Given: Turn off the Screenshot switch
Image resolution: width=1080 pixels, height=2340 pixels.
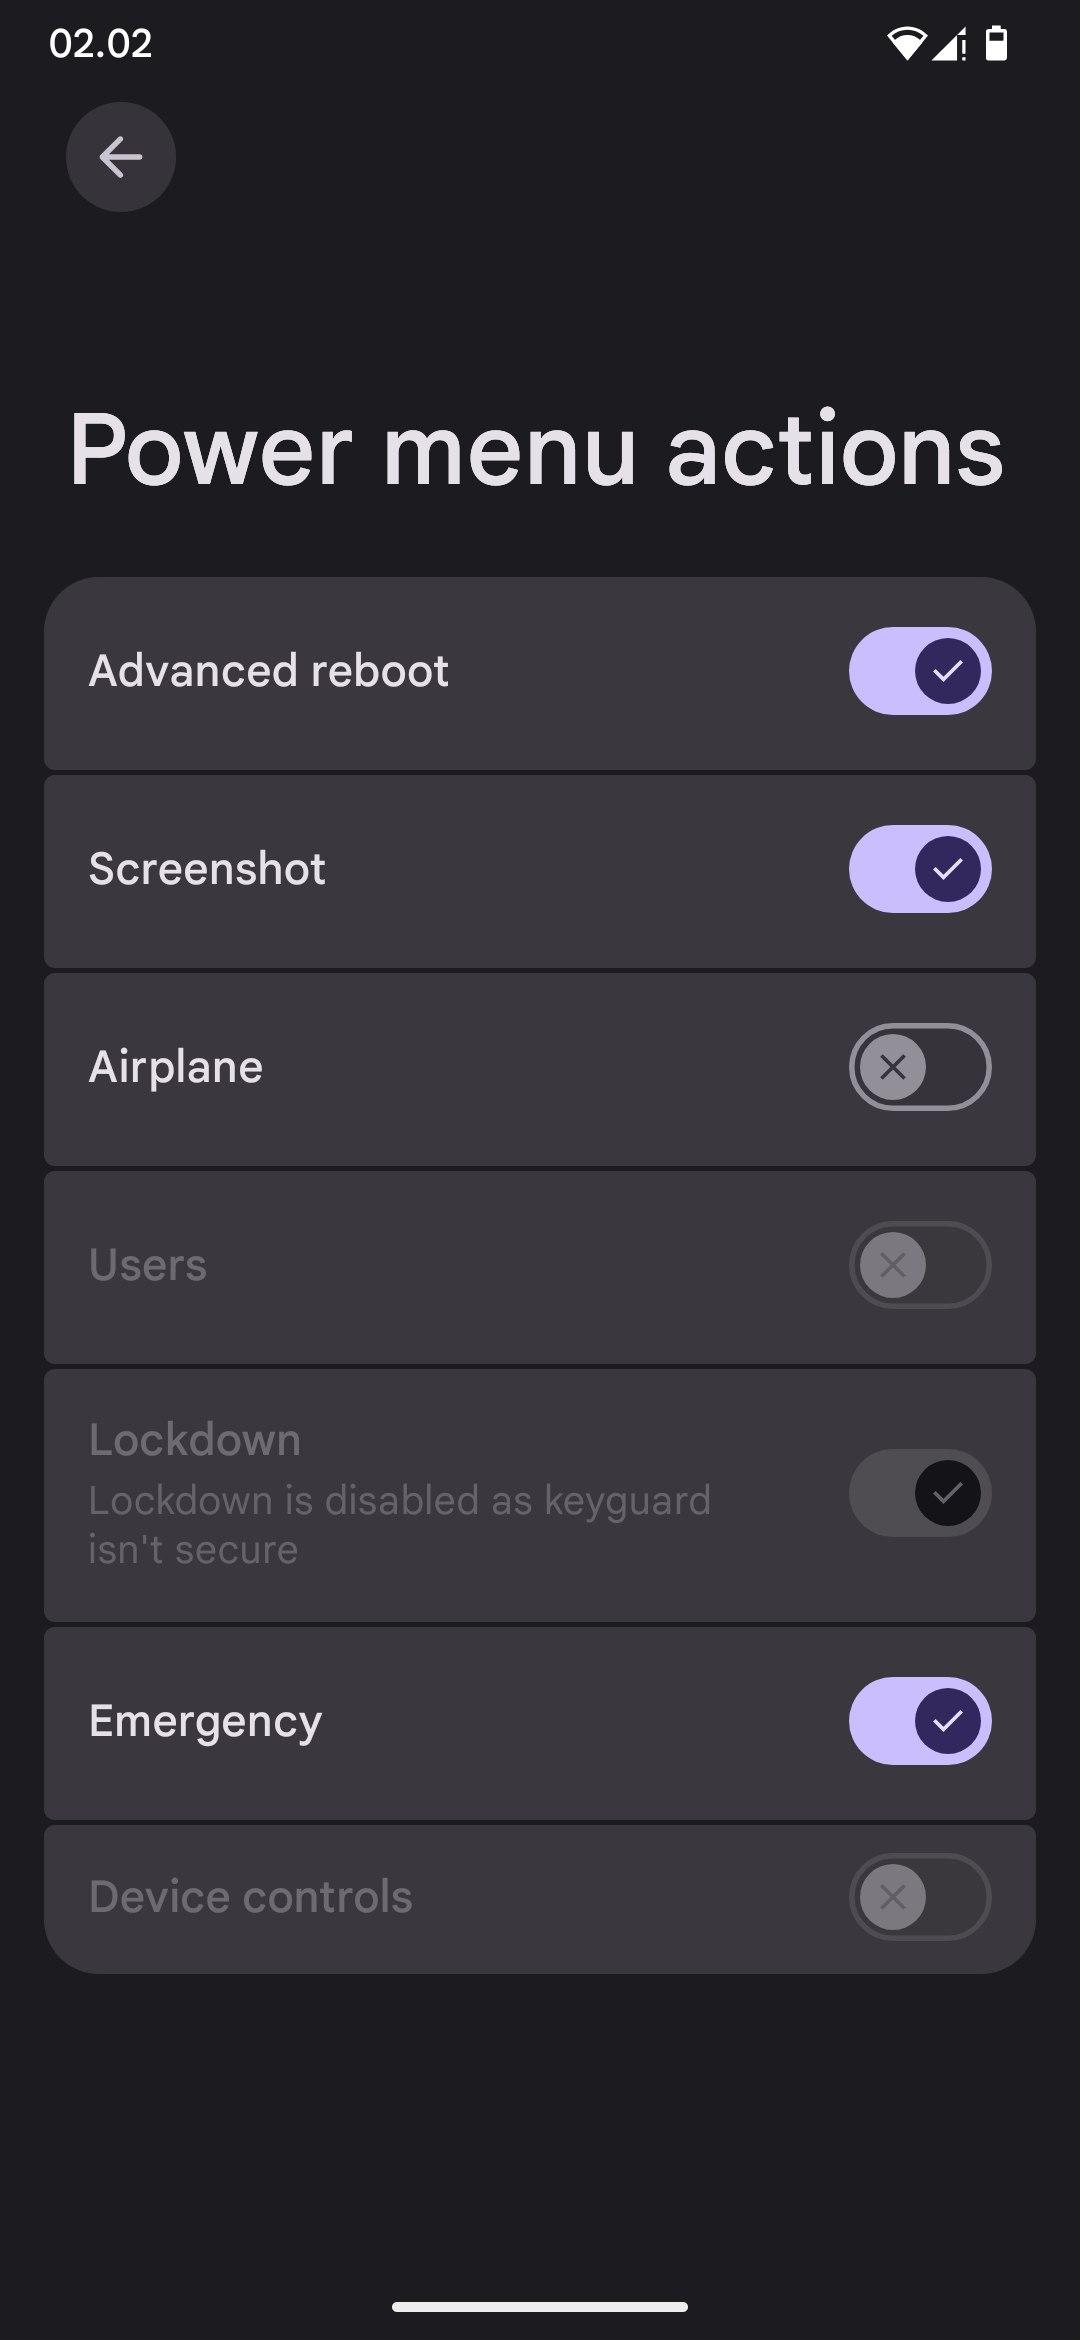Looking at the screenshot, I should [920, 869].
